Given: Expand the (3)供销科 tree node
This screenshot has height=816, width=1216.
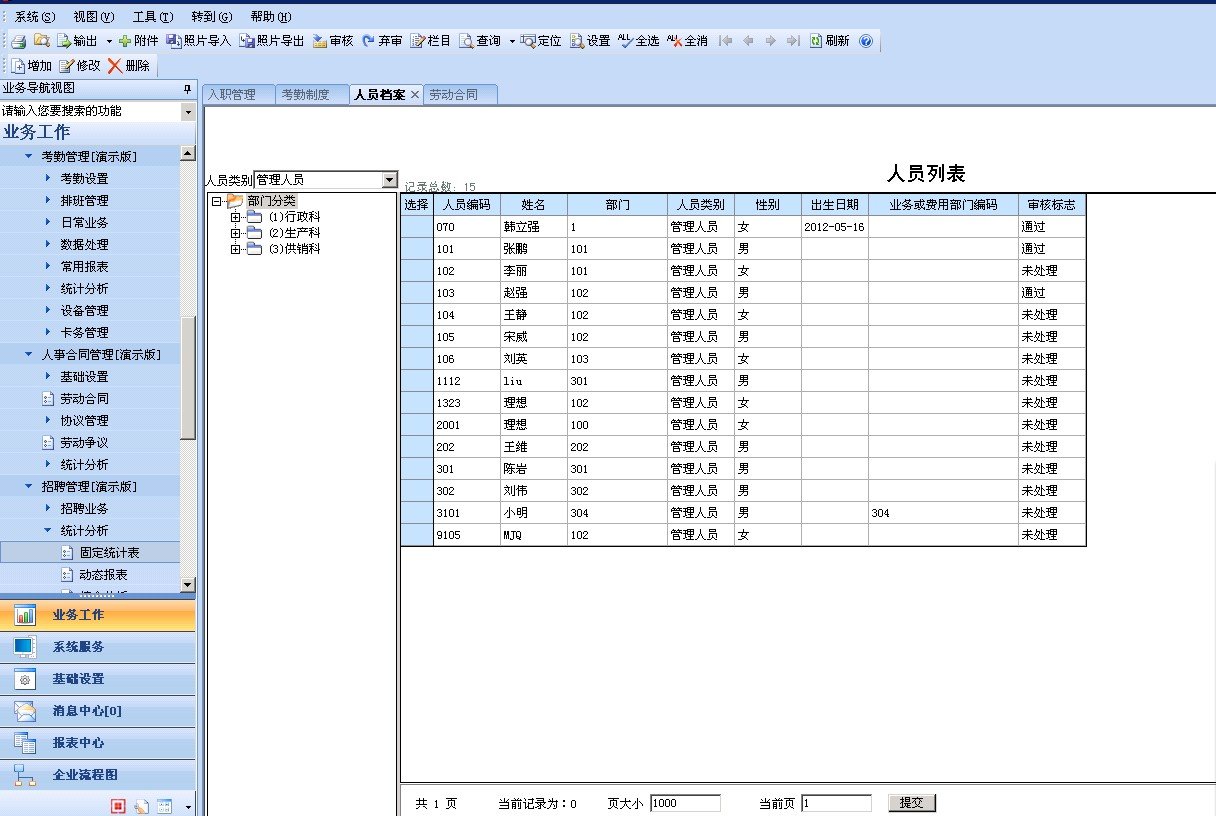Looking at the screenshot, I should click(x=236, y=249).
